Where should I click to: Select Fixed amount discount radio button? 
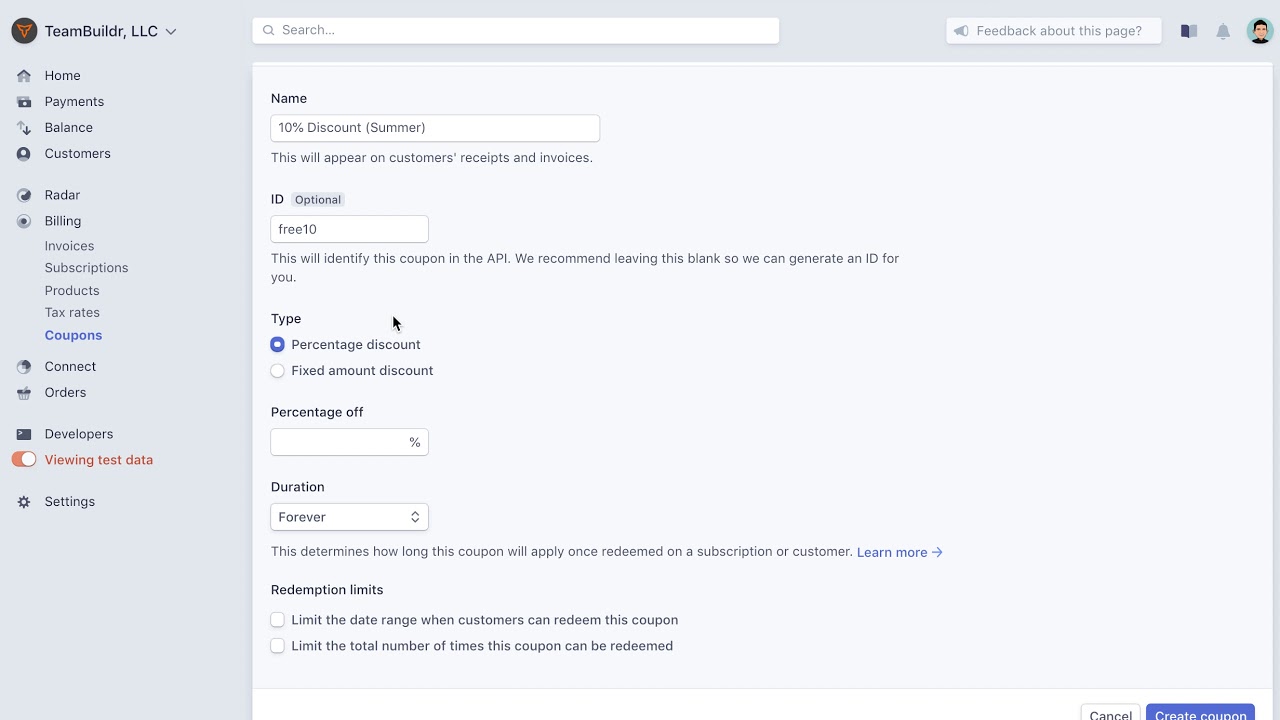click(x=277, y=371)
